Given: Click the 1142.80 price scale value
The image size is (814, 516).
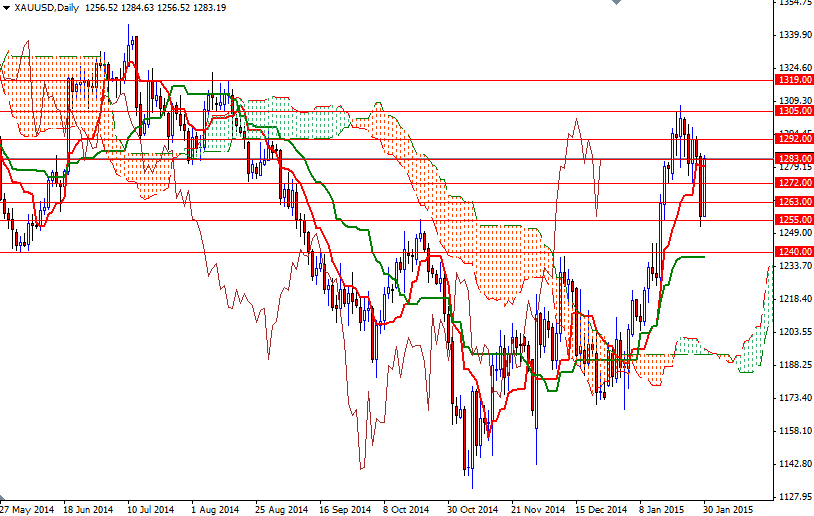Looking at the screenshot, I should [795, 464].
